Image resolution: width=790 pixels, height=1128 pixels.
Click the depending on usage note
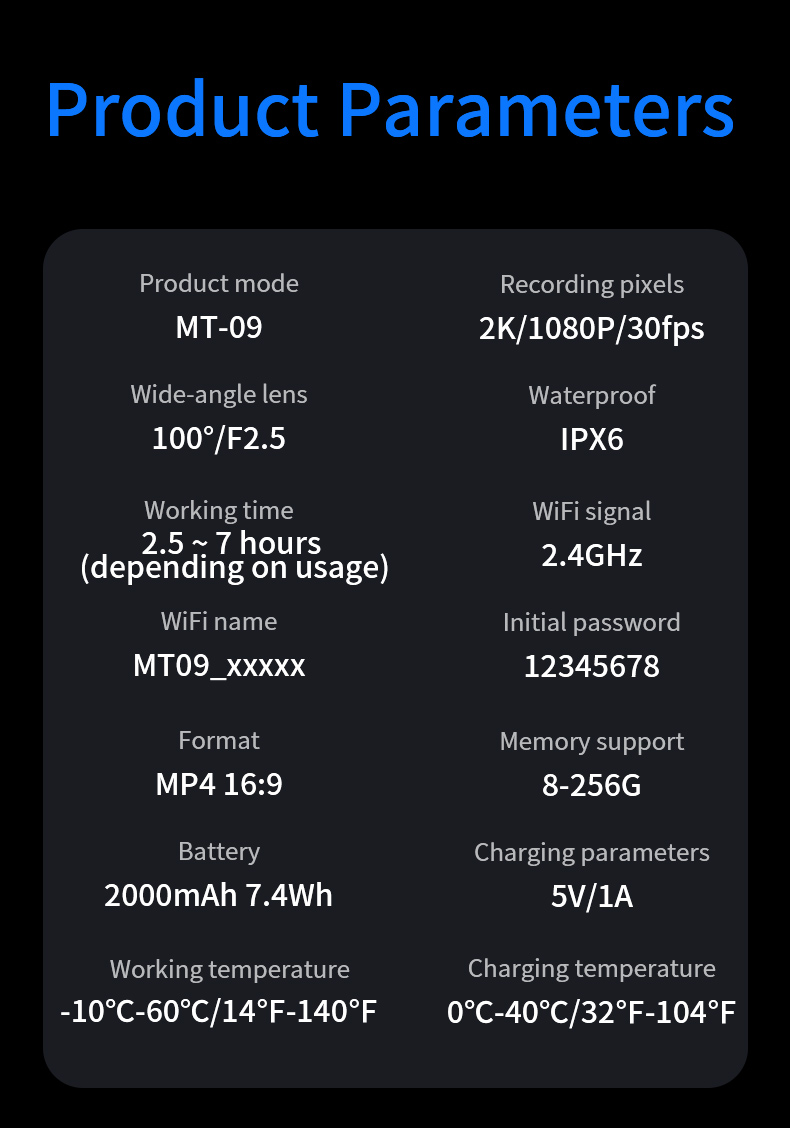tap(234, 568)
